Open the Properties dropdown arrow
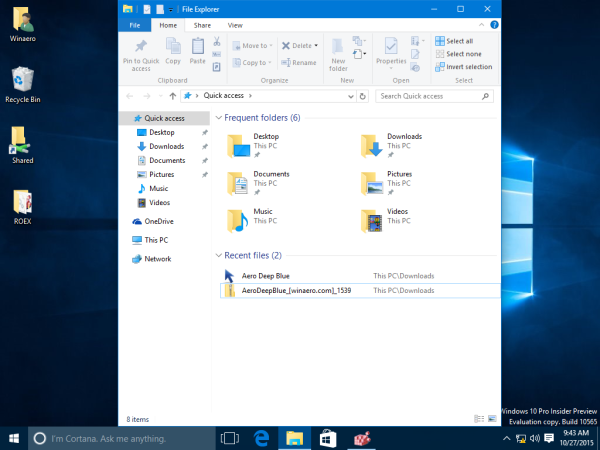This screenshot has height=450, width=600. point(391,69)
